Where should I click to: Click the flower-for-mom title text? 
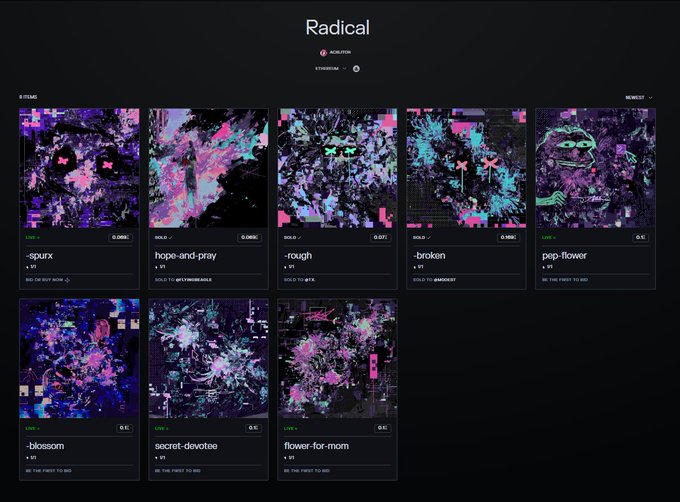click(316, 446)
